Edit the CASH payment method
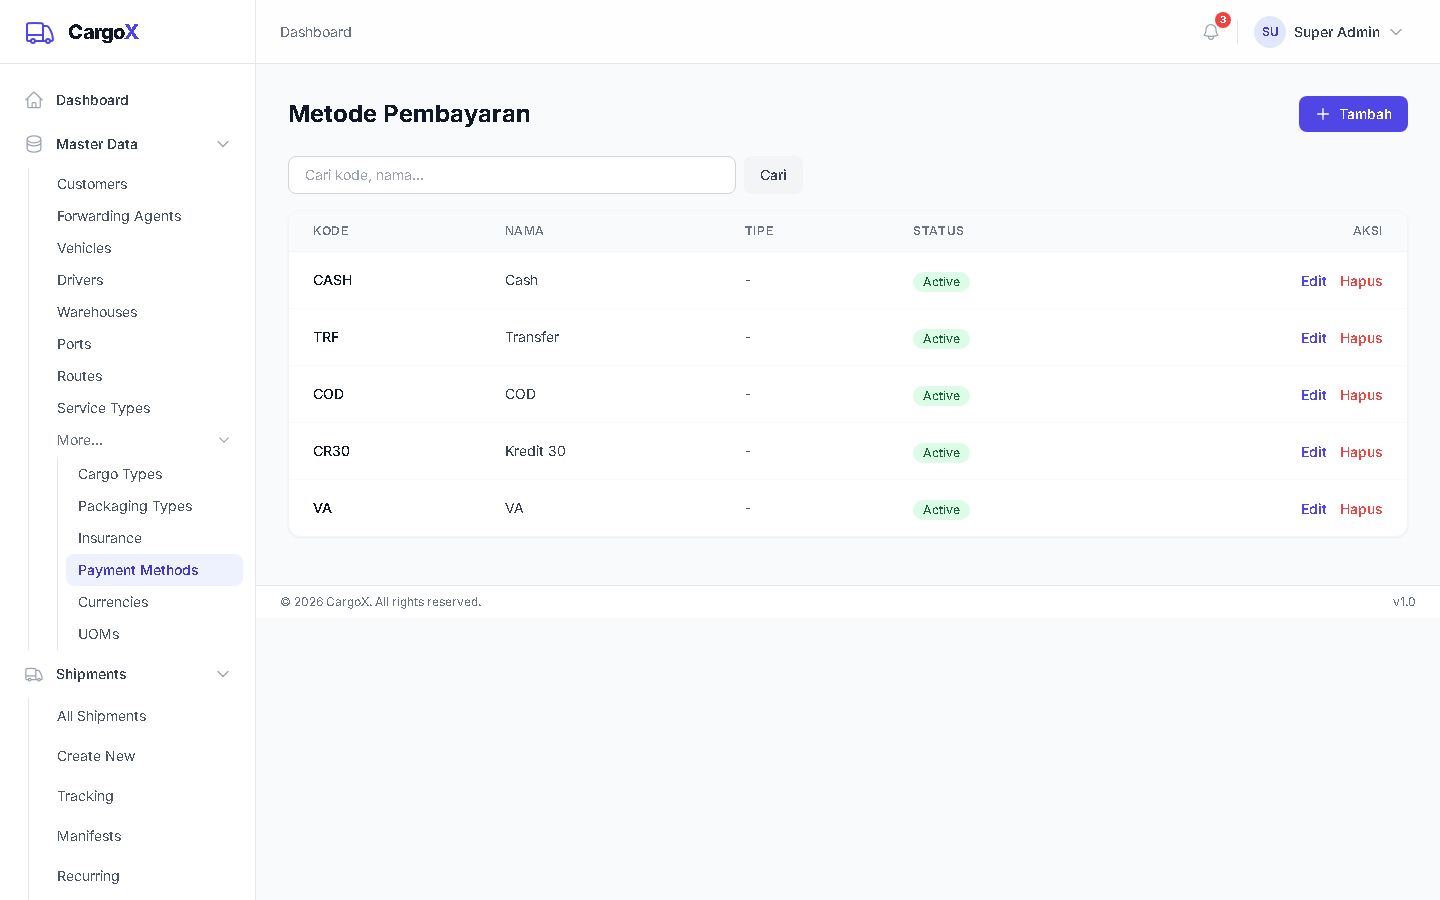1440x900 pixels. 1313,281
